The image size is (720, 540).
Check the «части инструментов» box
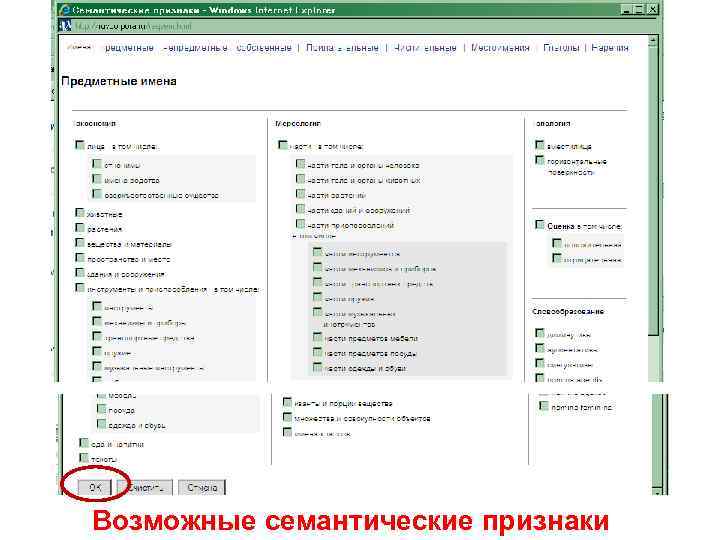(317, 252)
